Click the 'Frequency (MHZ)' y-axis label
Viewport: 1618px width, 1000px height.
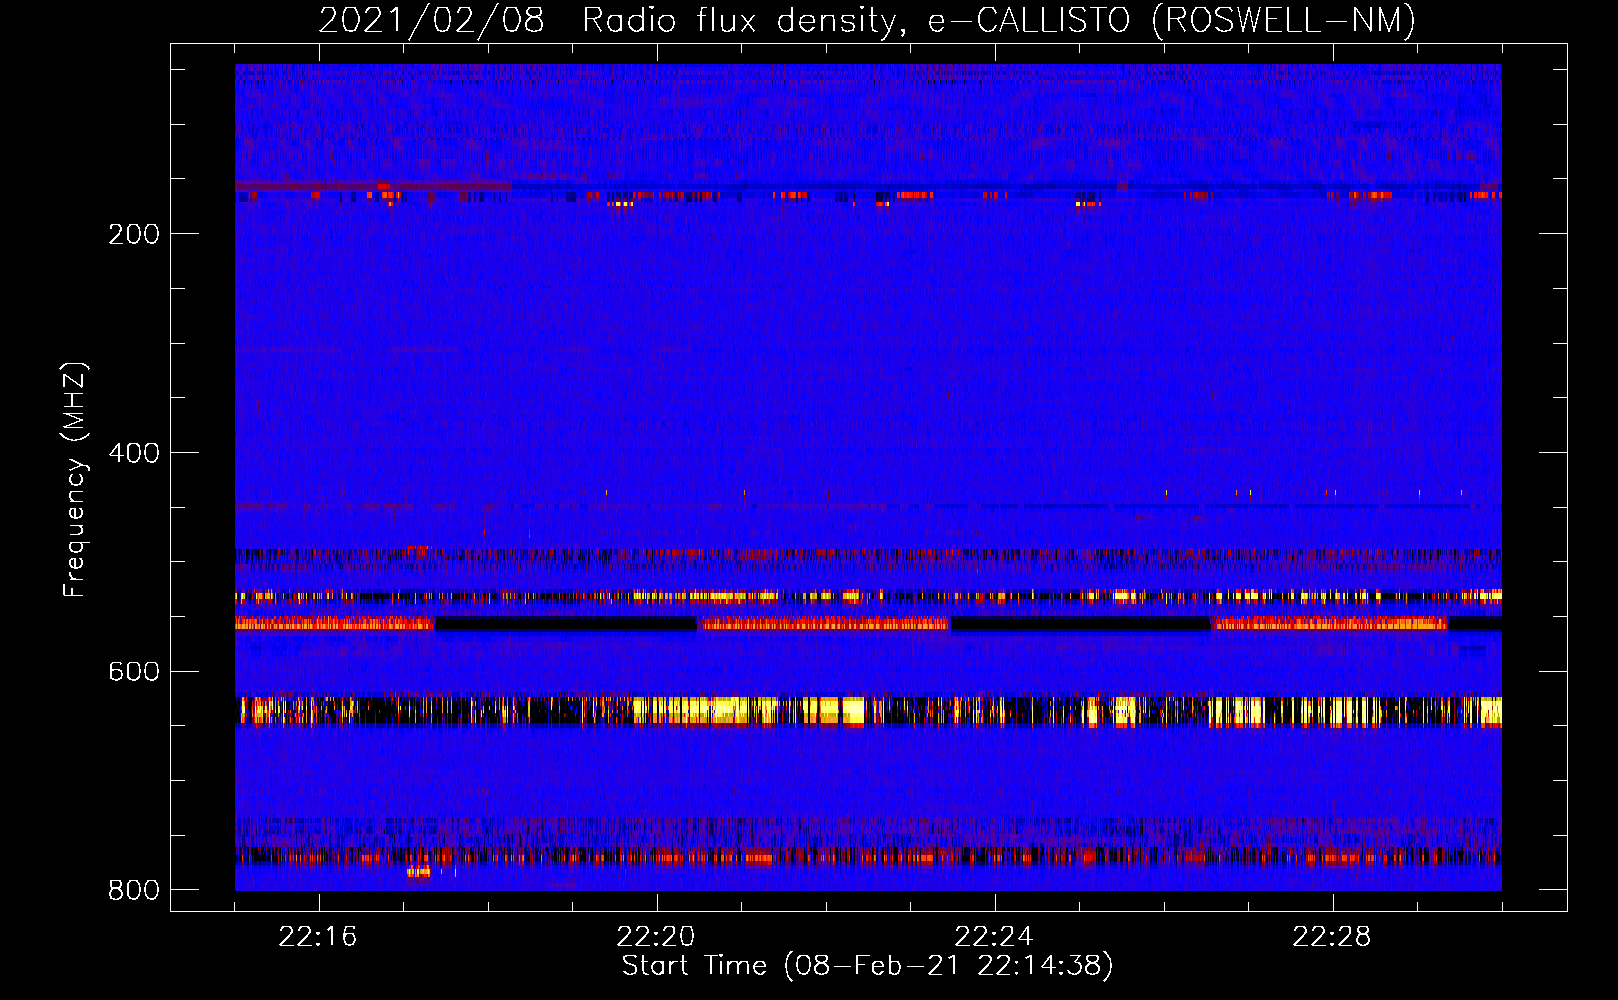(75, 480)
